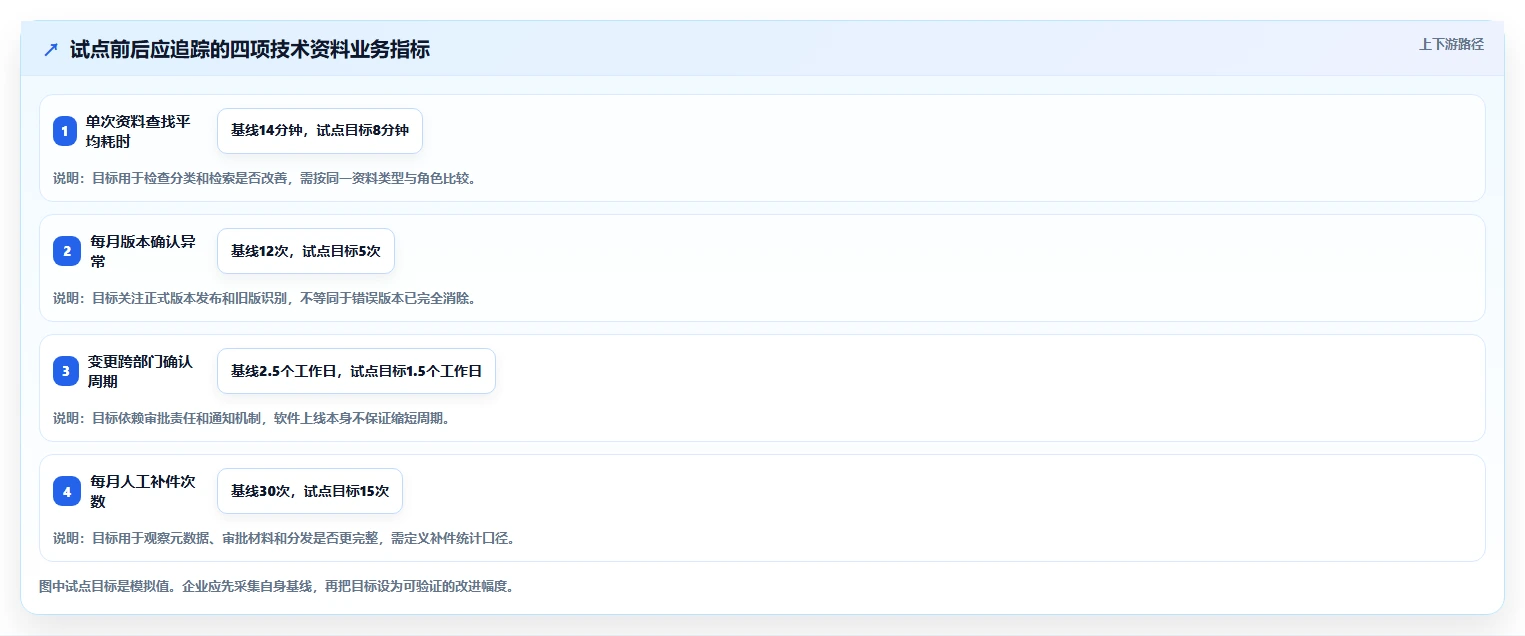
Task: Click the number 3 badge
Action: click(67, 371)
